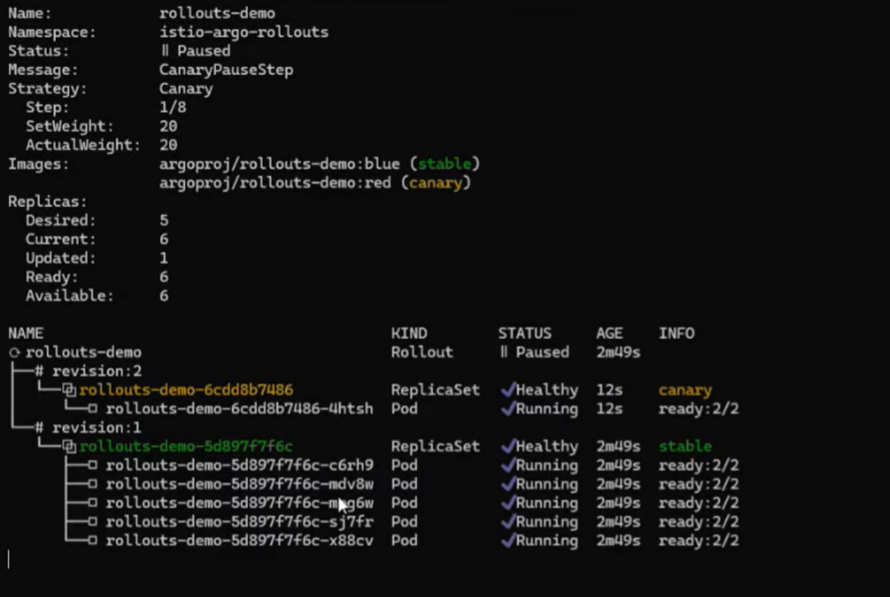Click the terminal cursor at the prompt line
This screenshot has height=597, width=890.
[9, 559]
